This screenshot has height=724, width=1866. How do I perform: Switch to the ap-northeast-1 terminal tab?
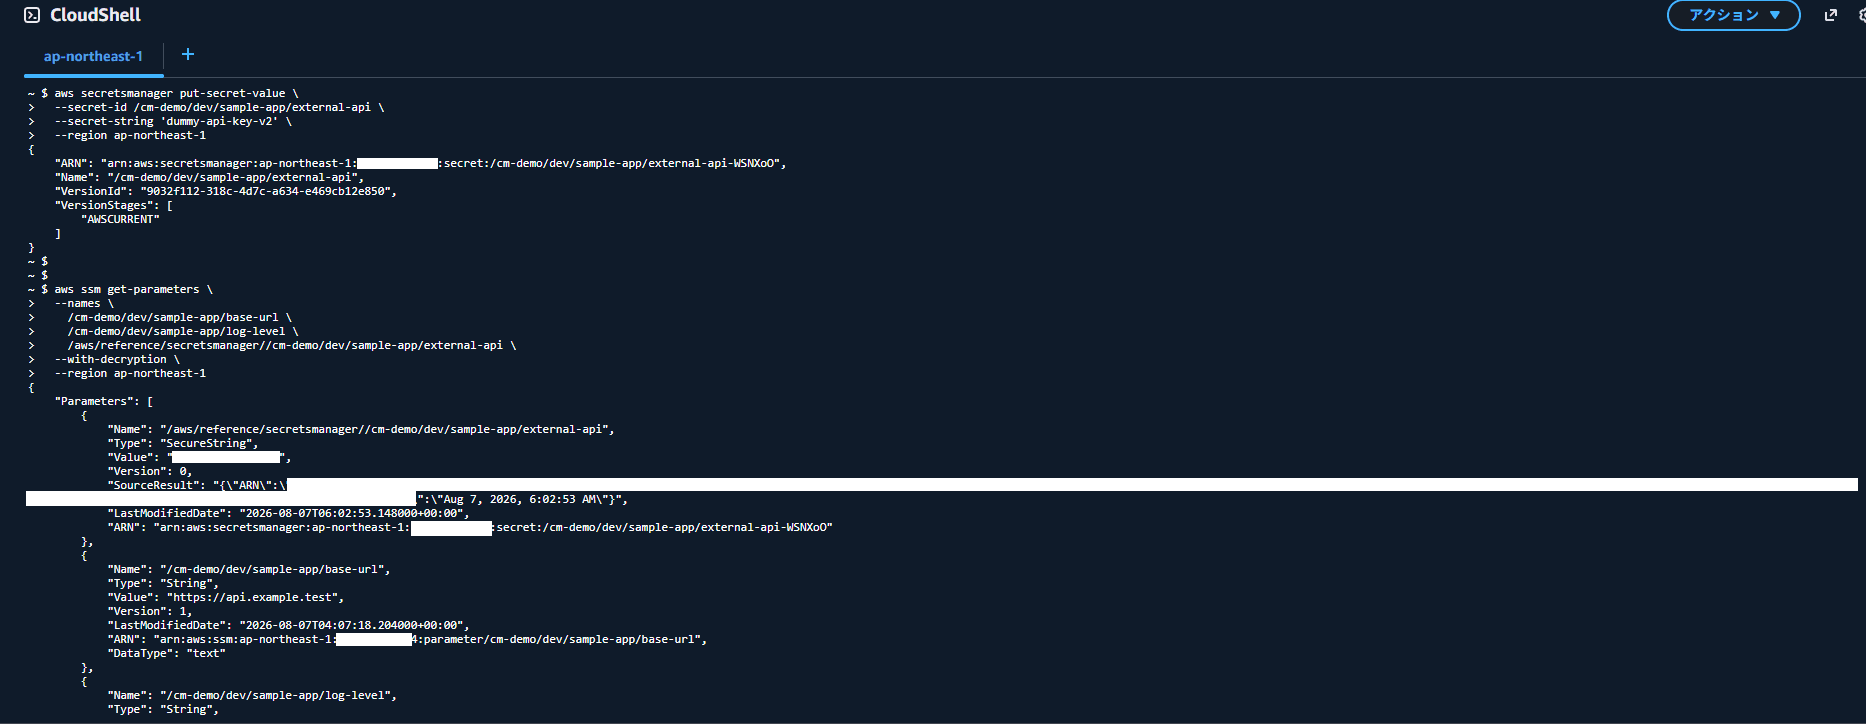pos(93,56)
